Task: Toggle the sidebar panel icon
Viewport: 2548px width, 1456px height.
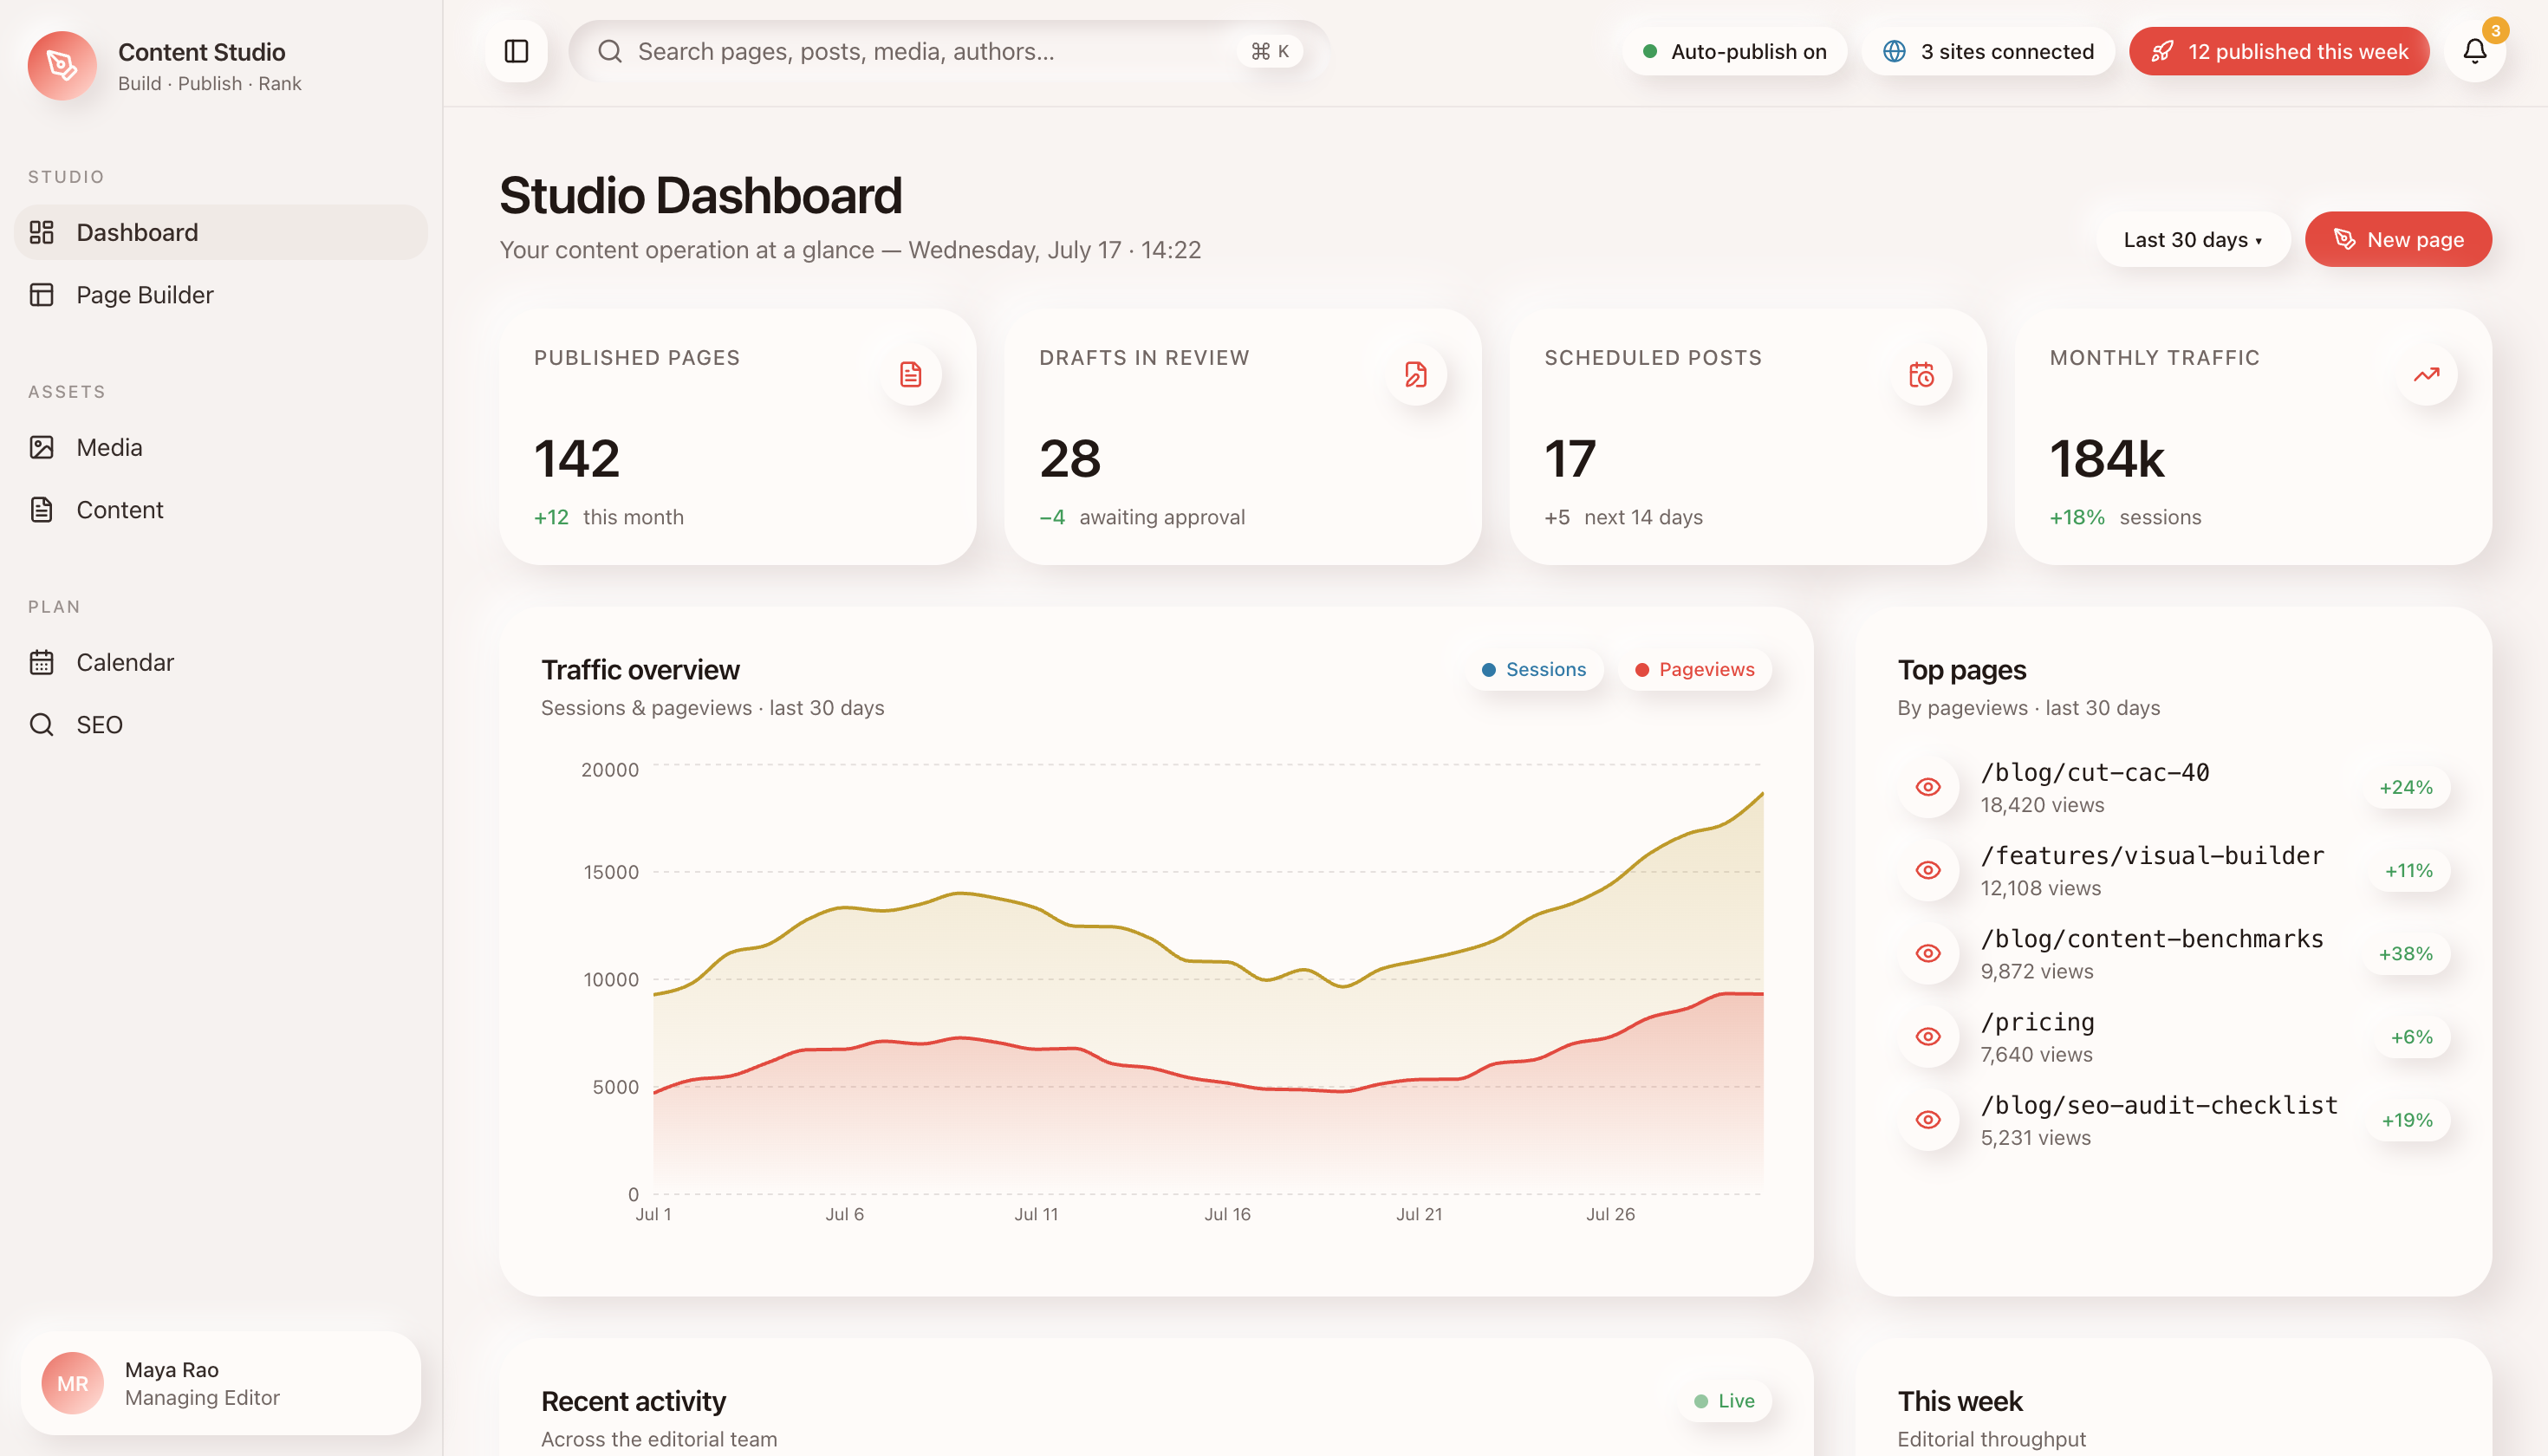Action: [516, 51]
